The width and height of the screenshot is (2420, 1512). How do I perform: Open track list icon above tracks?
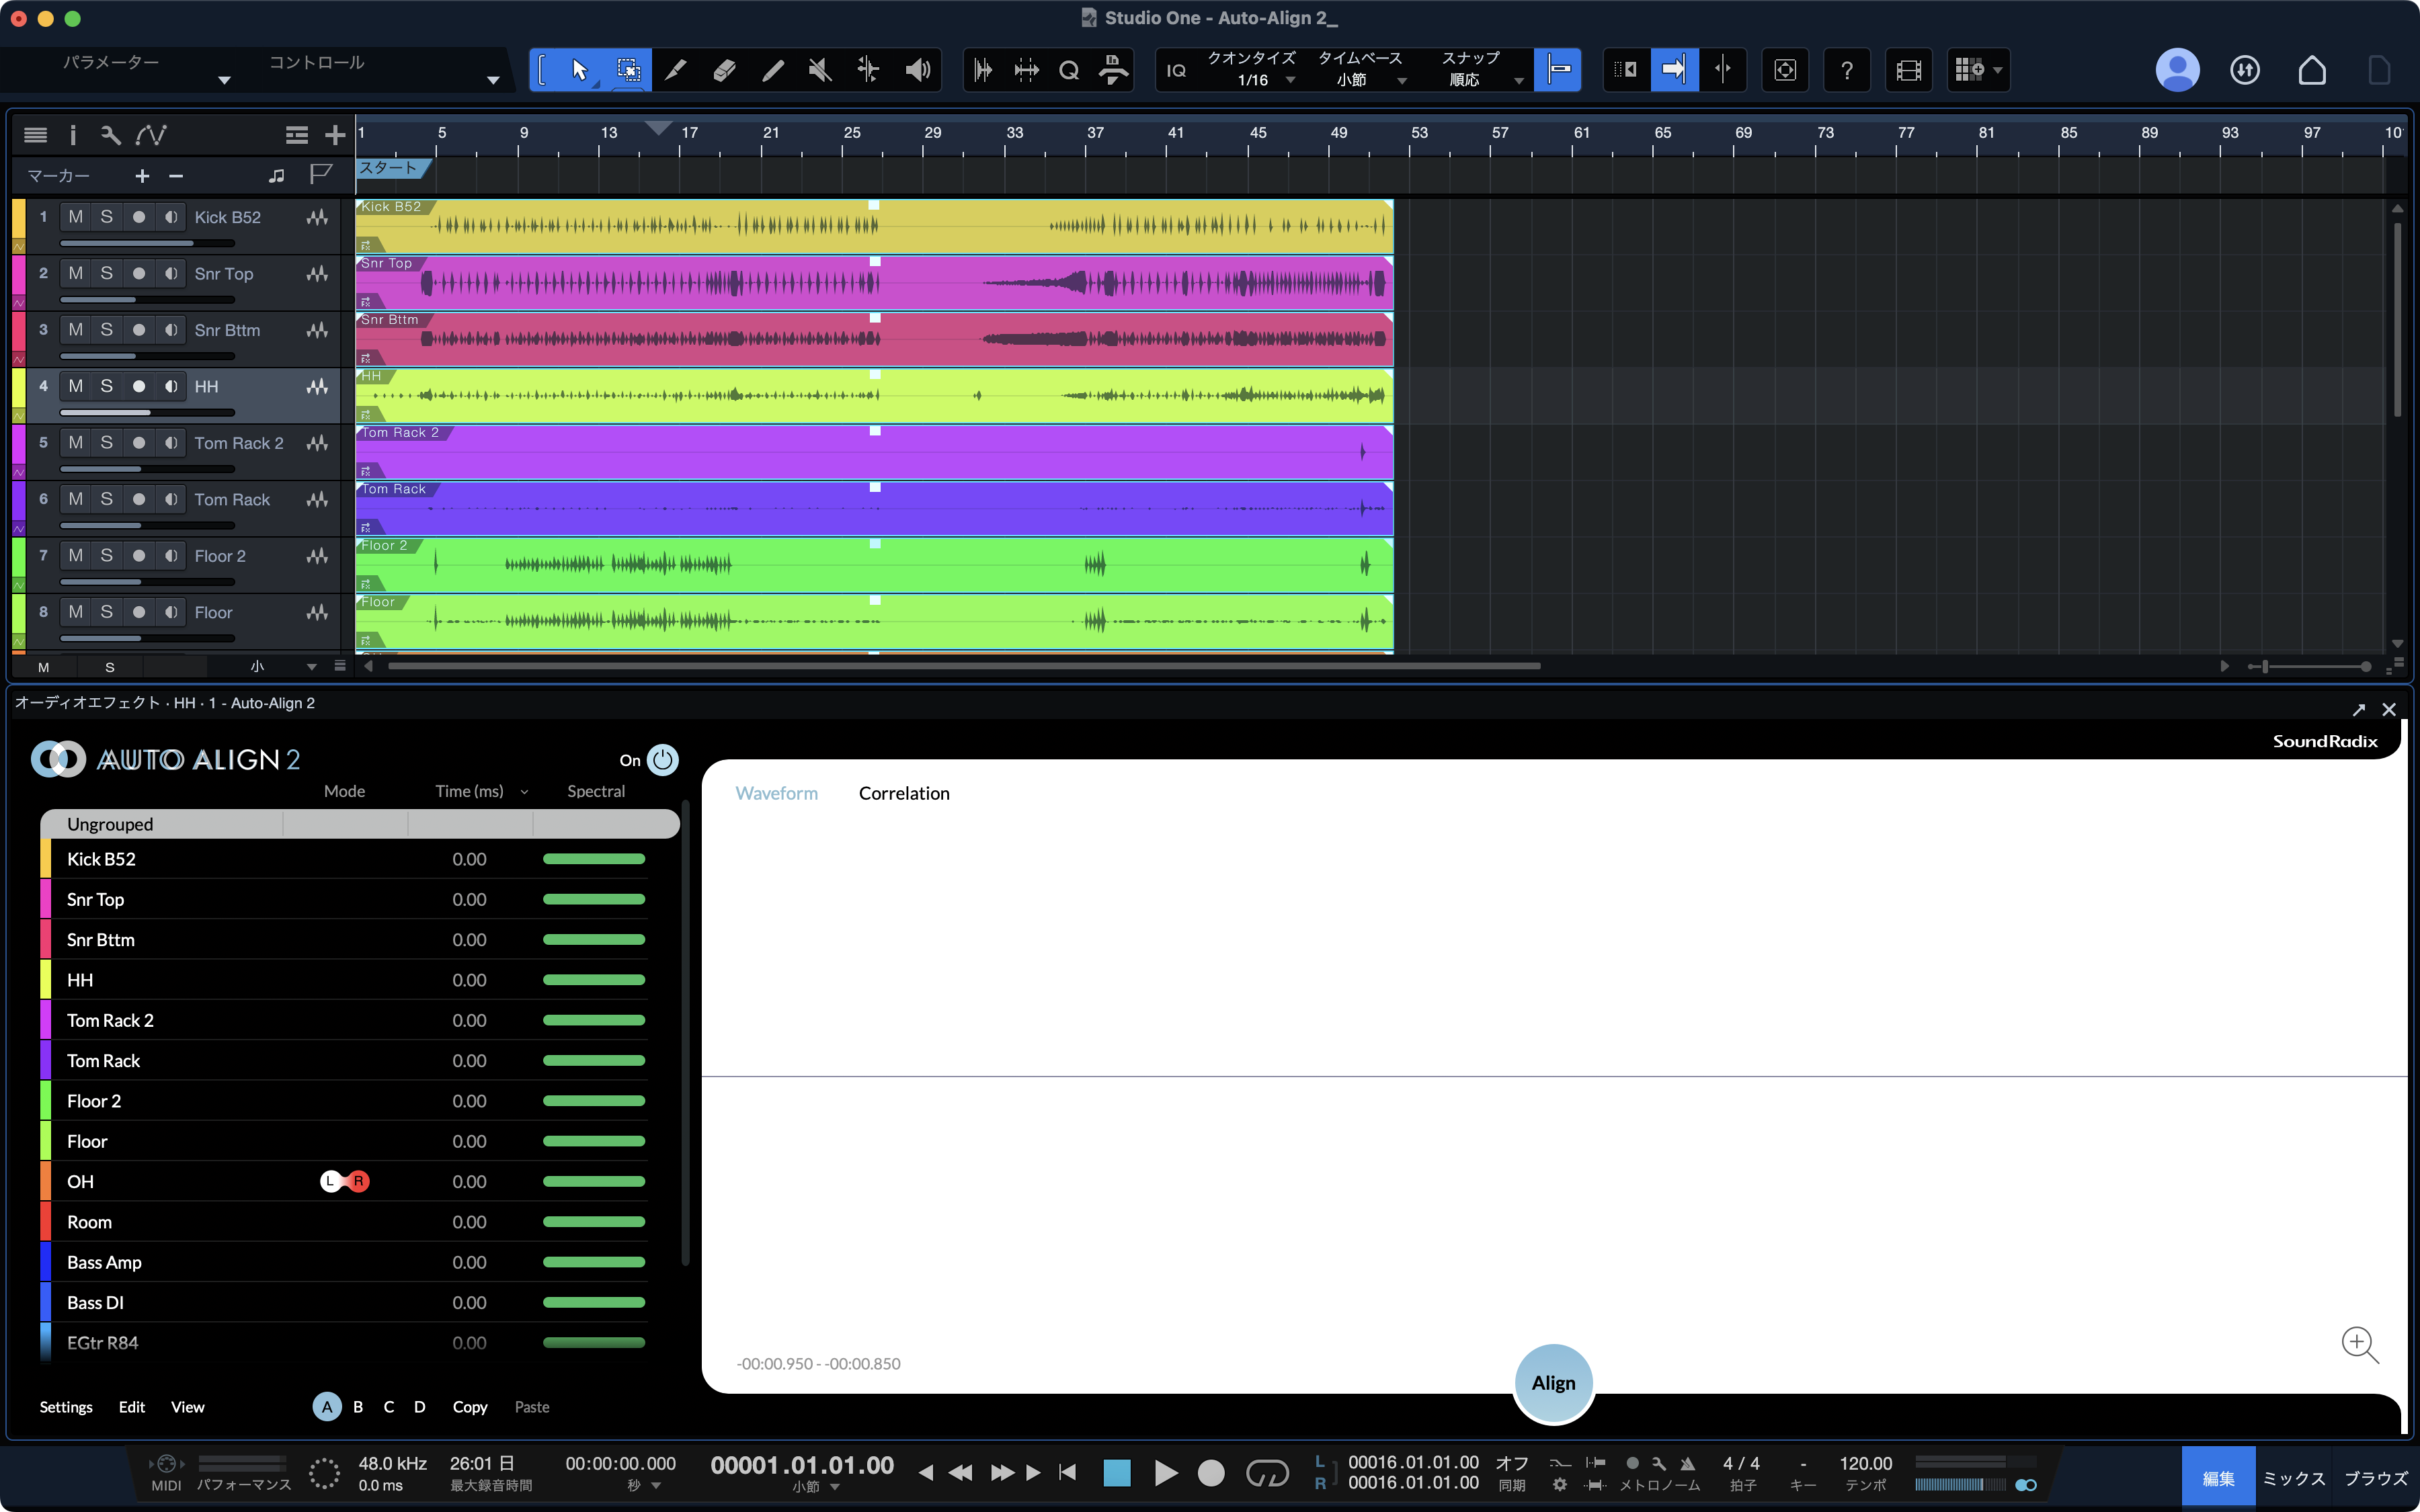(x=35, y=135)
